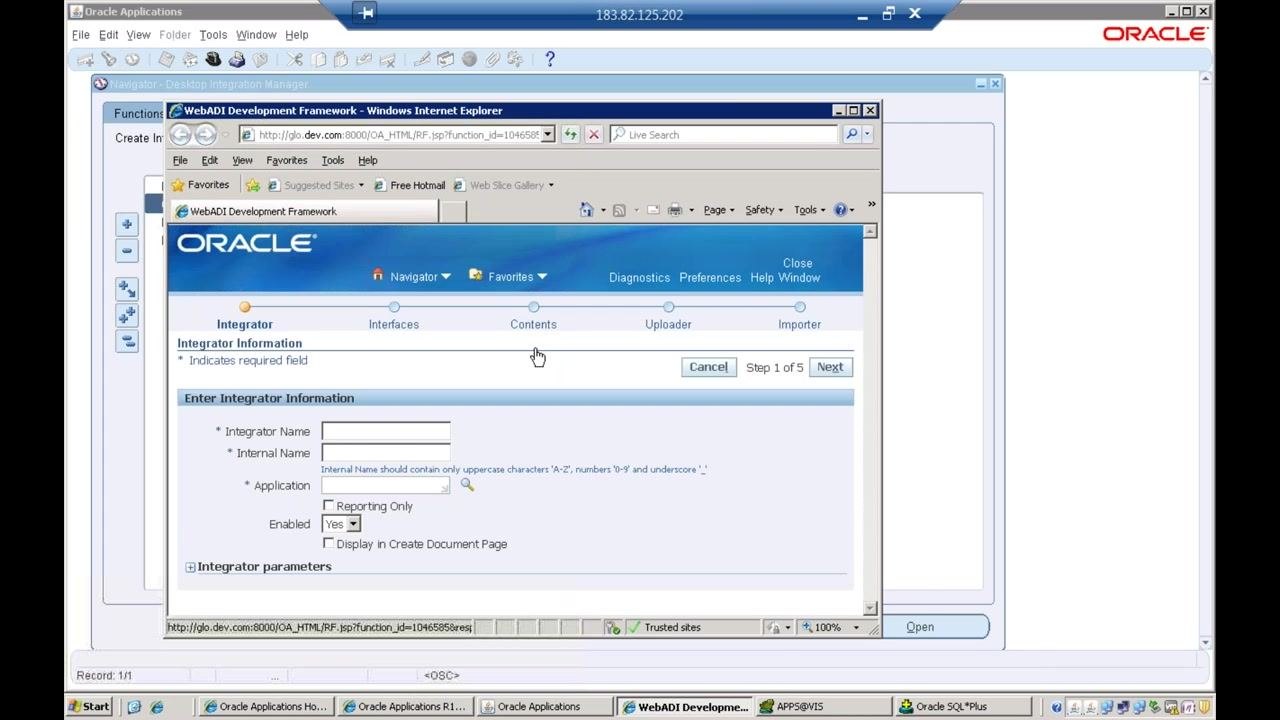The image size is (1280, 720).
Task: Click the plus icon in Navigator left panel
Action: 126,224
